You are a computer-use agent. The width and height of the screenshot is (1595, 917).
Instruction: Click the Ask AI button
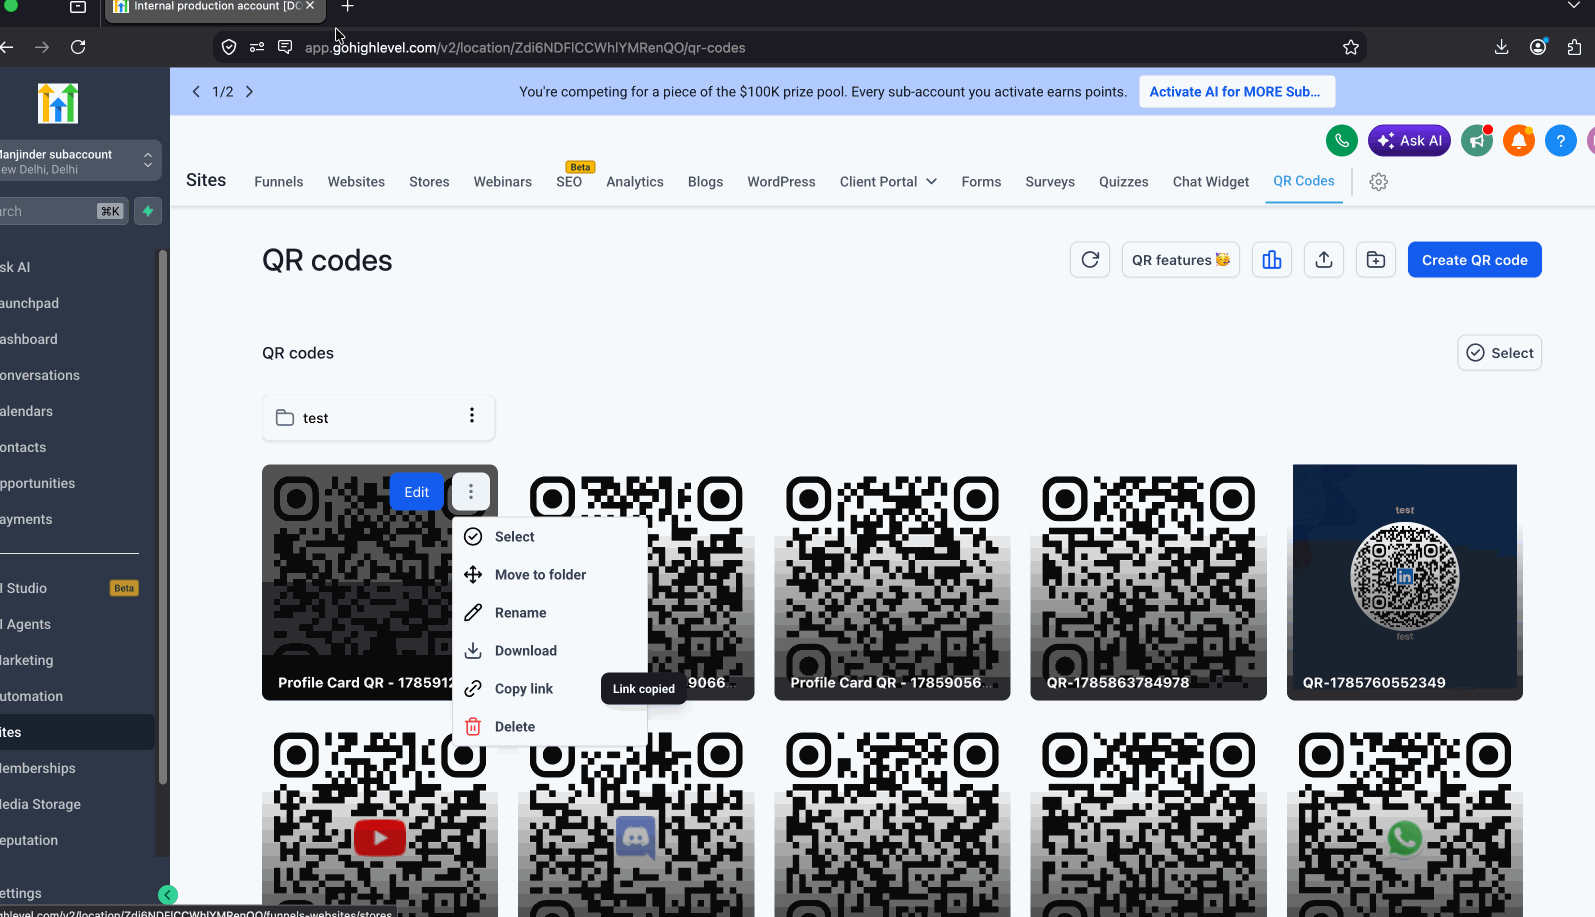pos(1410,141)
